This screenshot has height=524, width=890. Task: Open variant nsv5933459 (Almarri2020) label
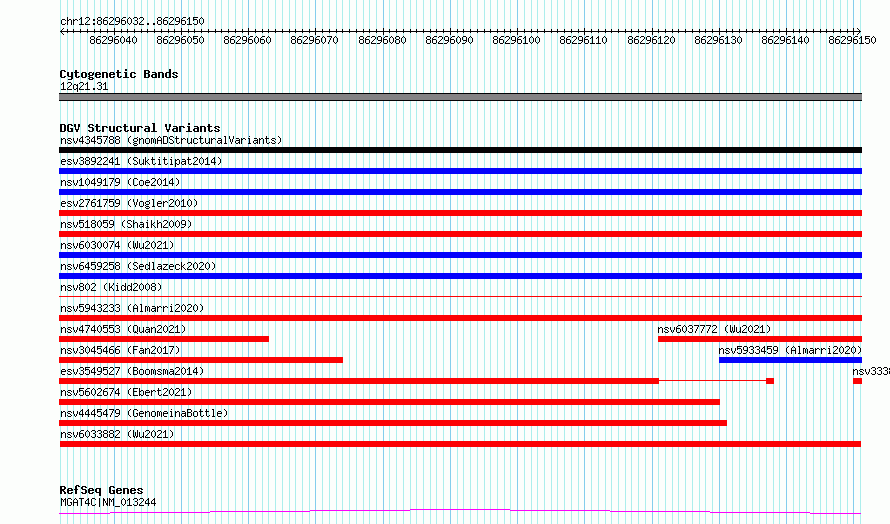790,350
